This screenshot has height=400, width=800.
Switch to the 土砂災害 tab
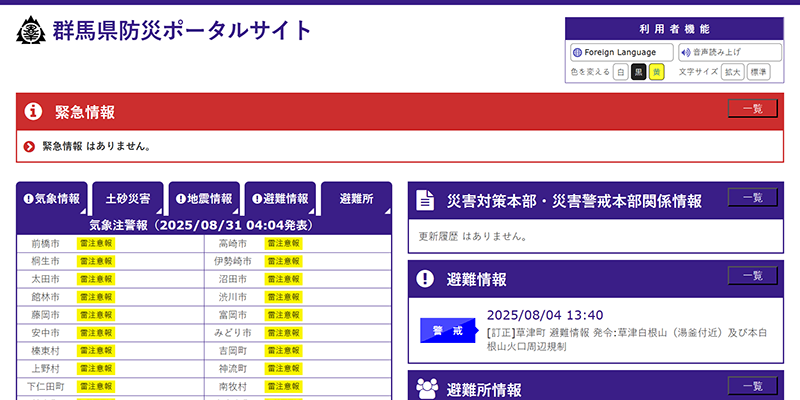[128, 199]
